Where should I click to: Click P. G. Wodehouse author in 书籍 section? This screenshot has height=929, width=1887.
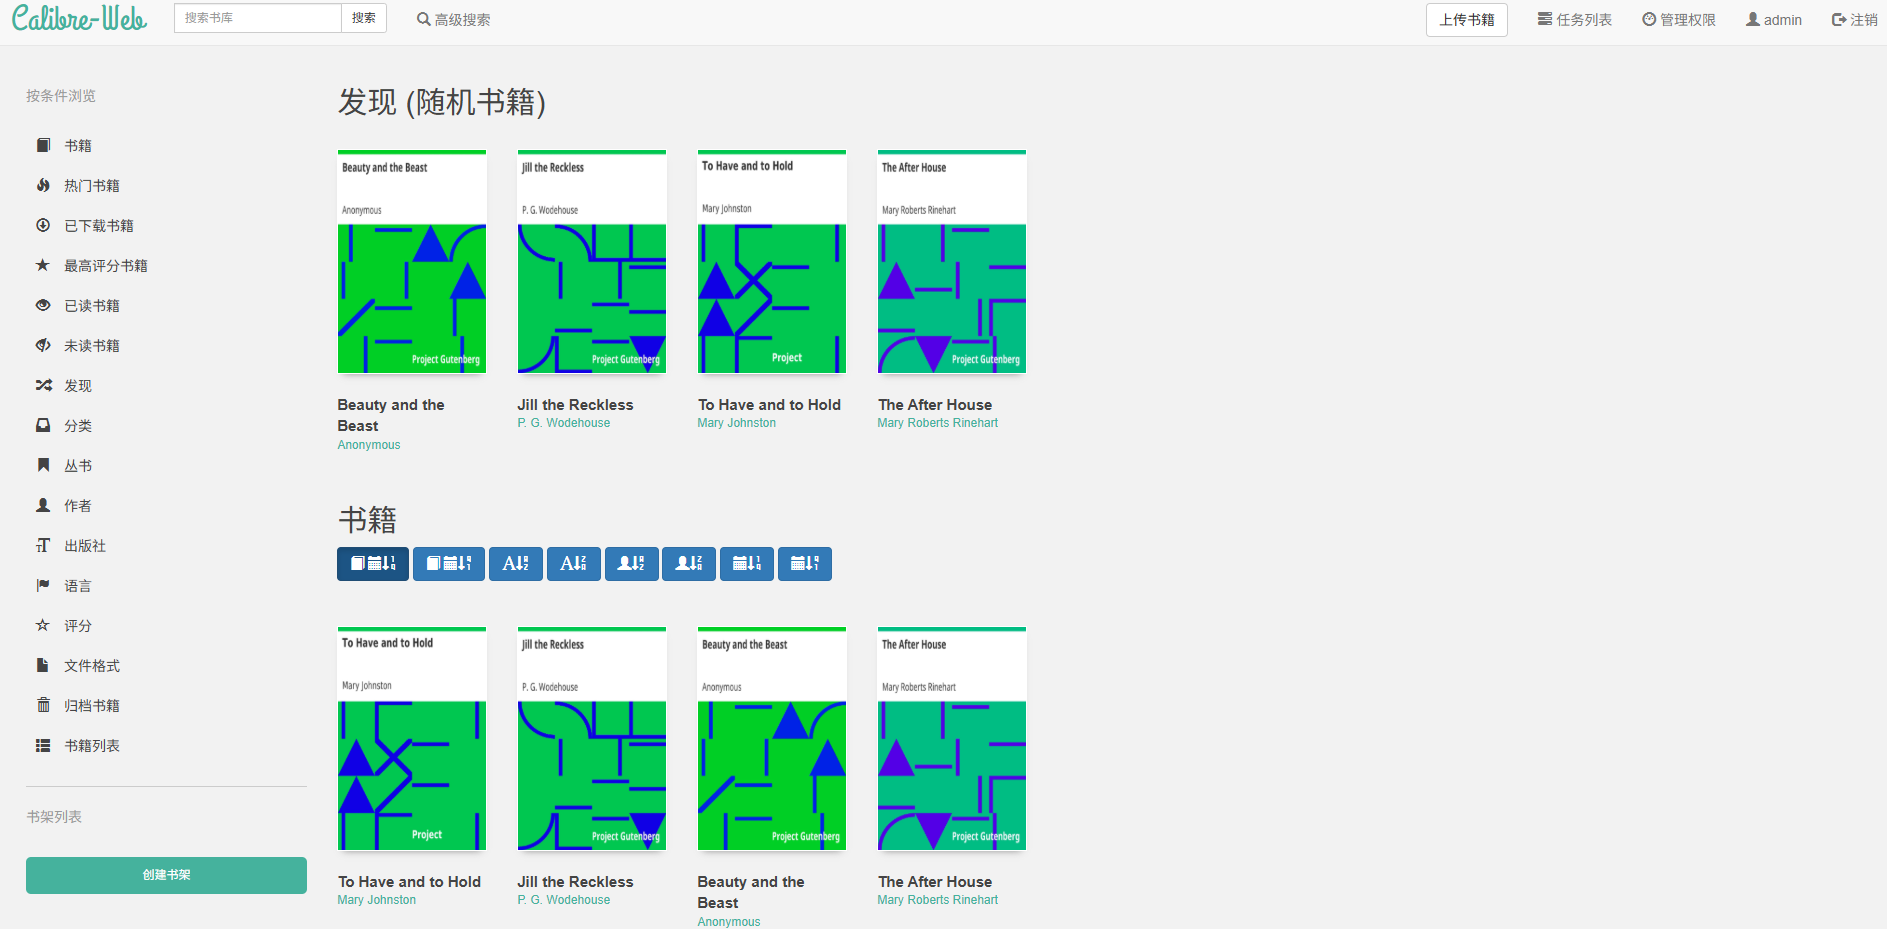pyautogui.click(x=564, y=900)
